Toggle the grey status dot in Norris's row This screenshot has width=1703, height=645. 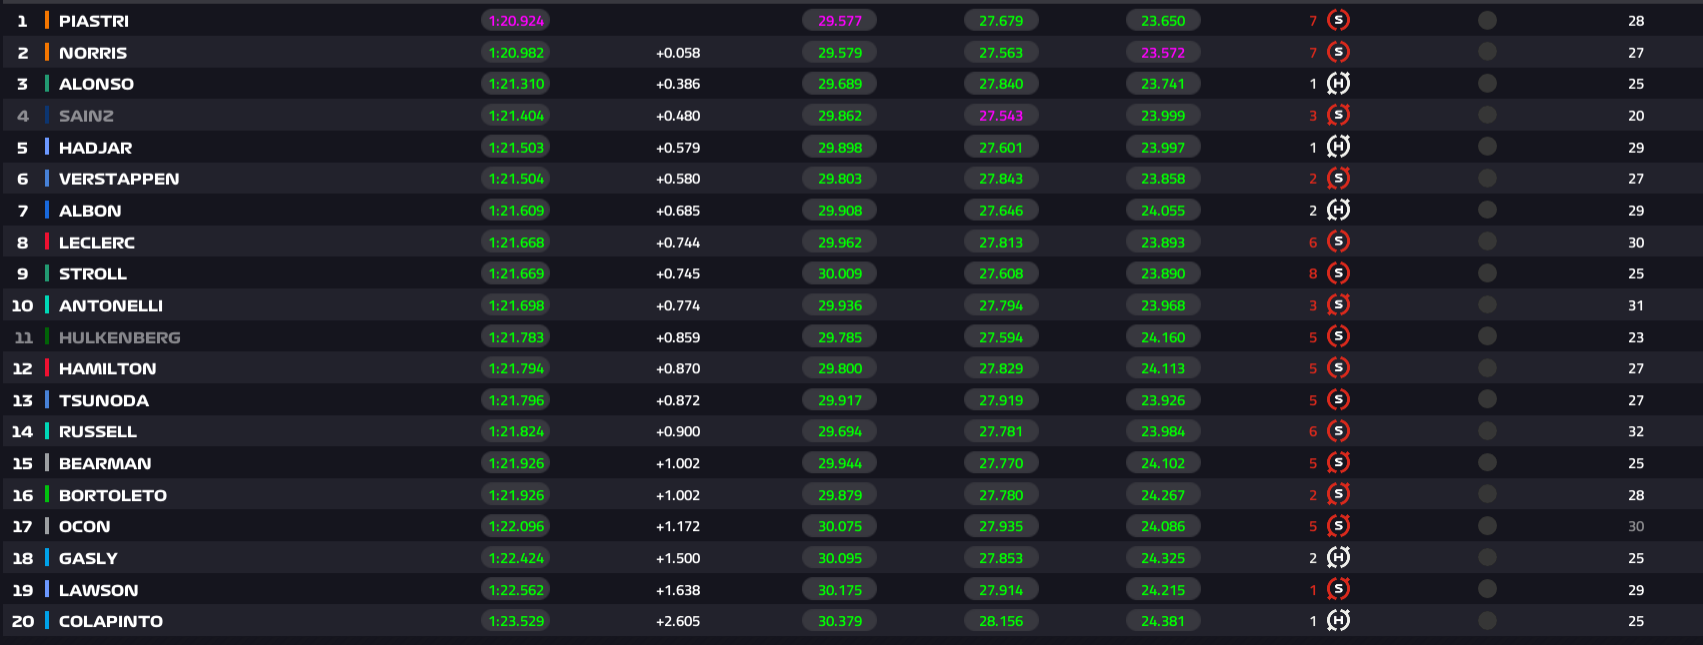point(1487,52)
